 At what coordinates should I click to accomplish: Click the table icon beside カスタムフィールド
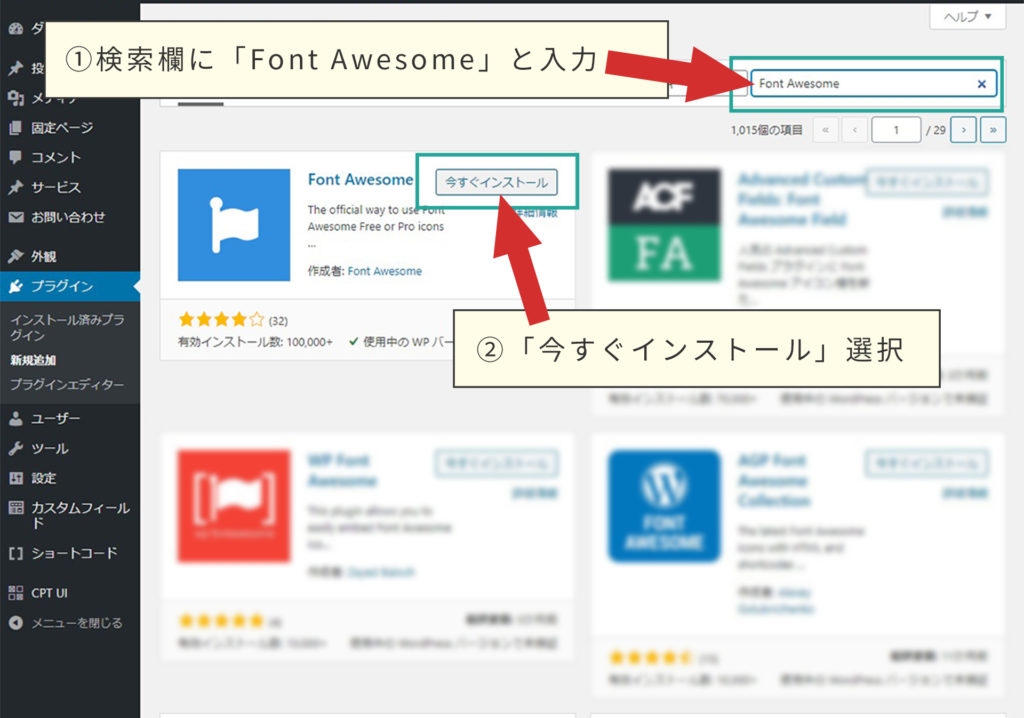tap(16, 508)
